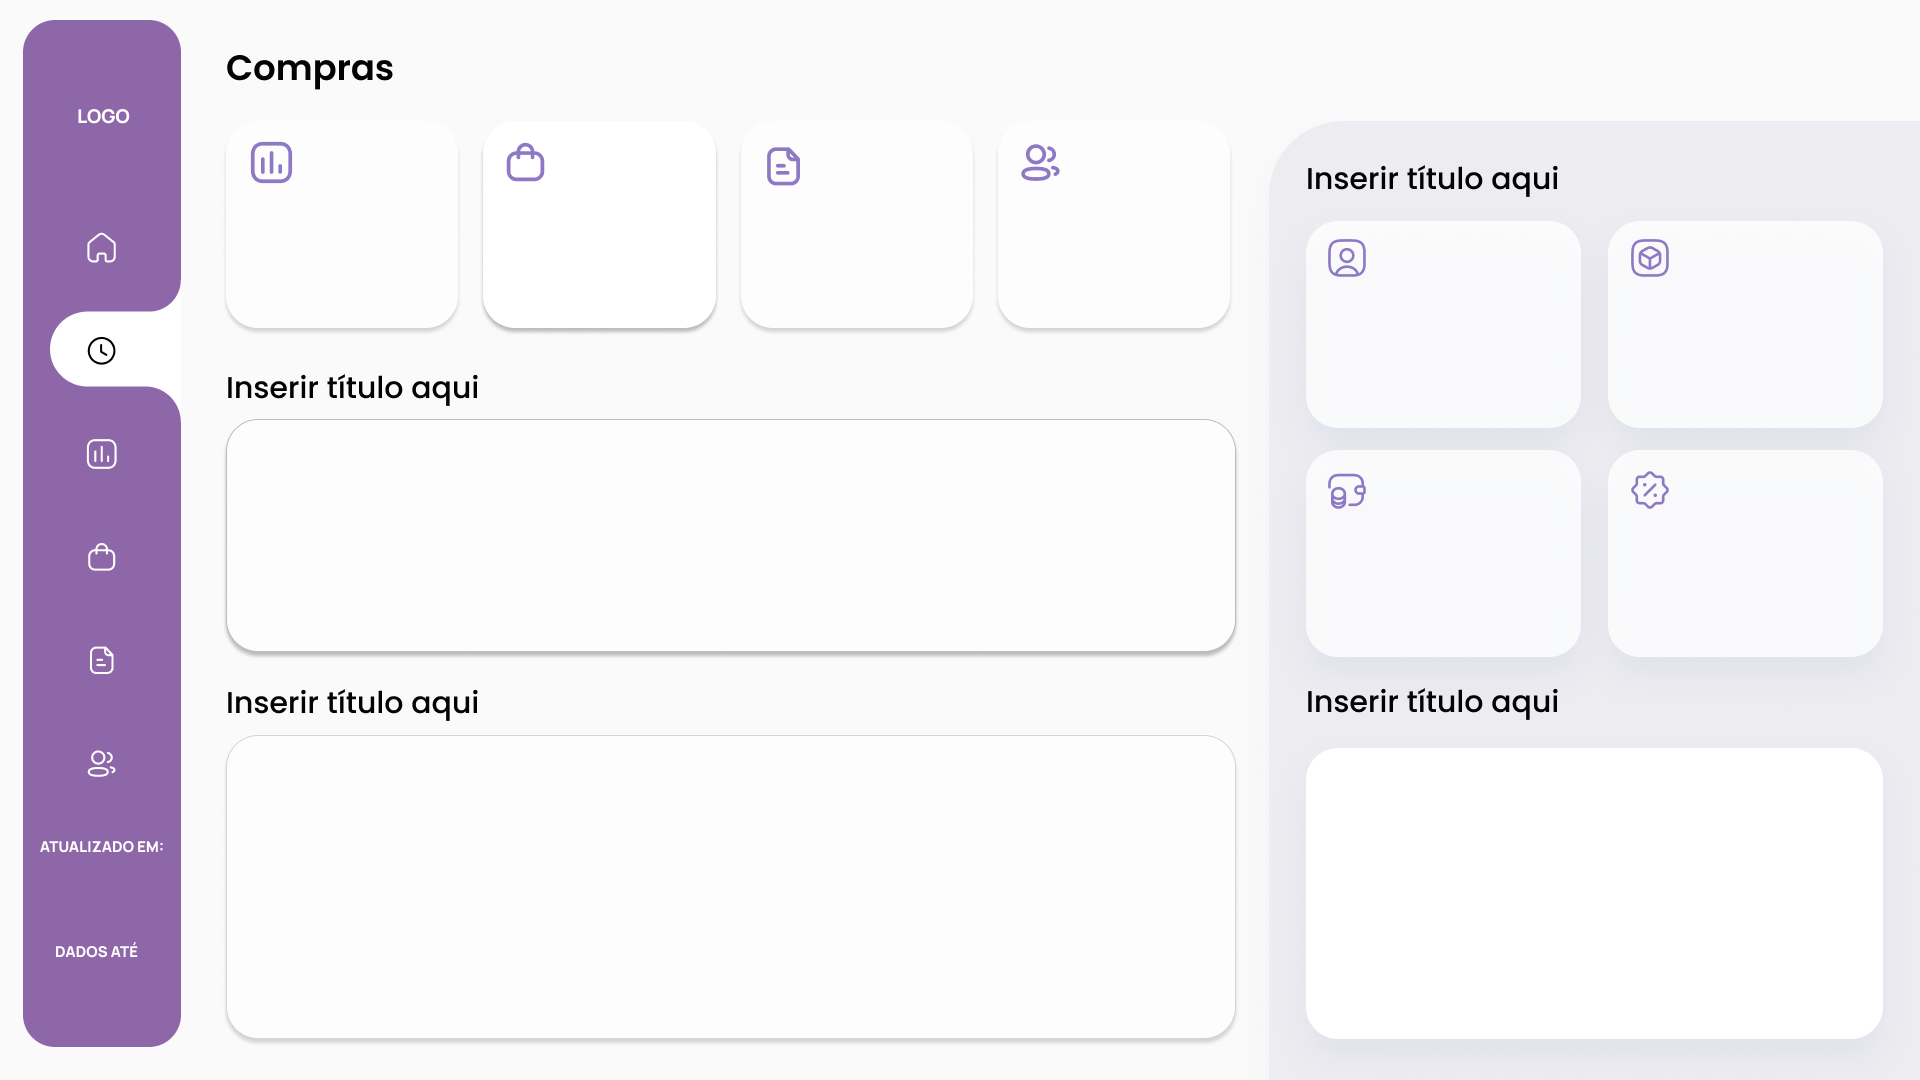Image resolution: width=1920 pixels, height=1080 pixels.
Task: Open the bar chart sidebar icon
Action: tap(101, 454)
